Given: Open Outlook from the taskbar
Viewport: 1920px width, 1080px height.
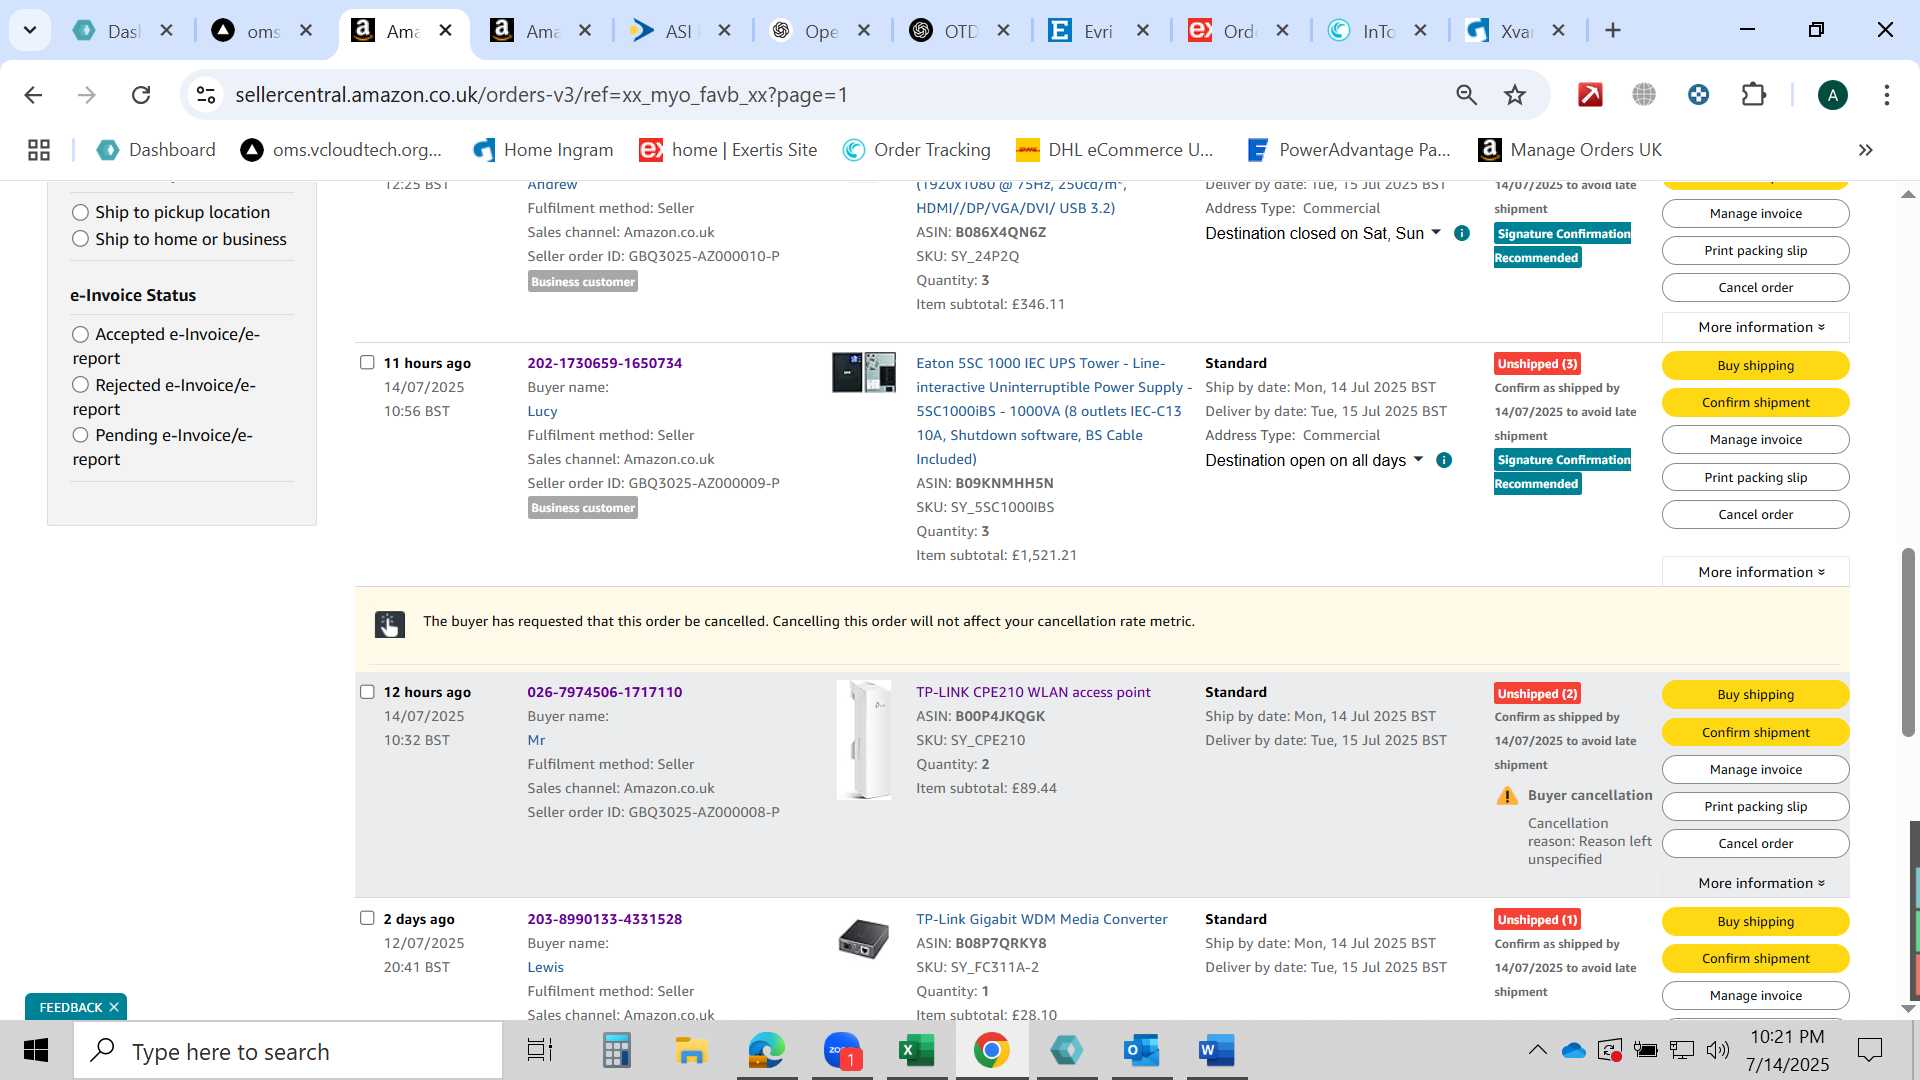Looking at the screenshot, I should point(1141,1051).
